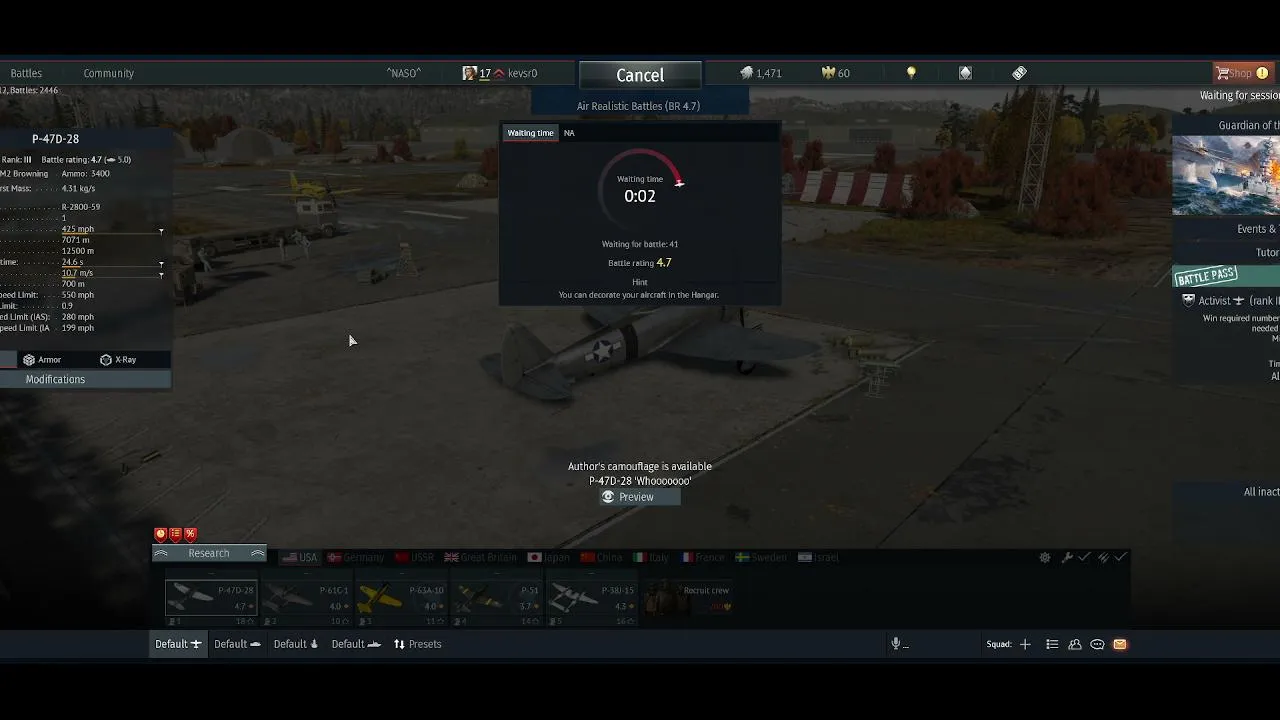Add a squad member with plus icon
Viewport: 1280px width, 720px height.
click(x=1025, y=644)
